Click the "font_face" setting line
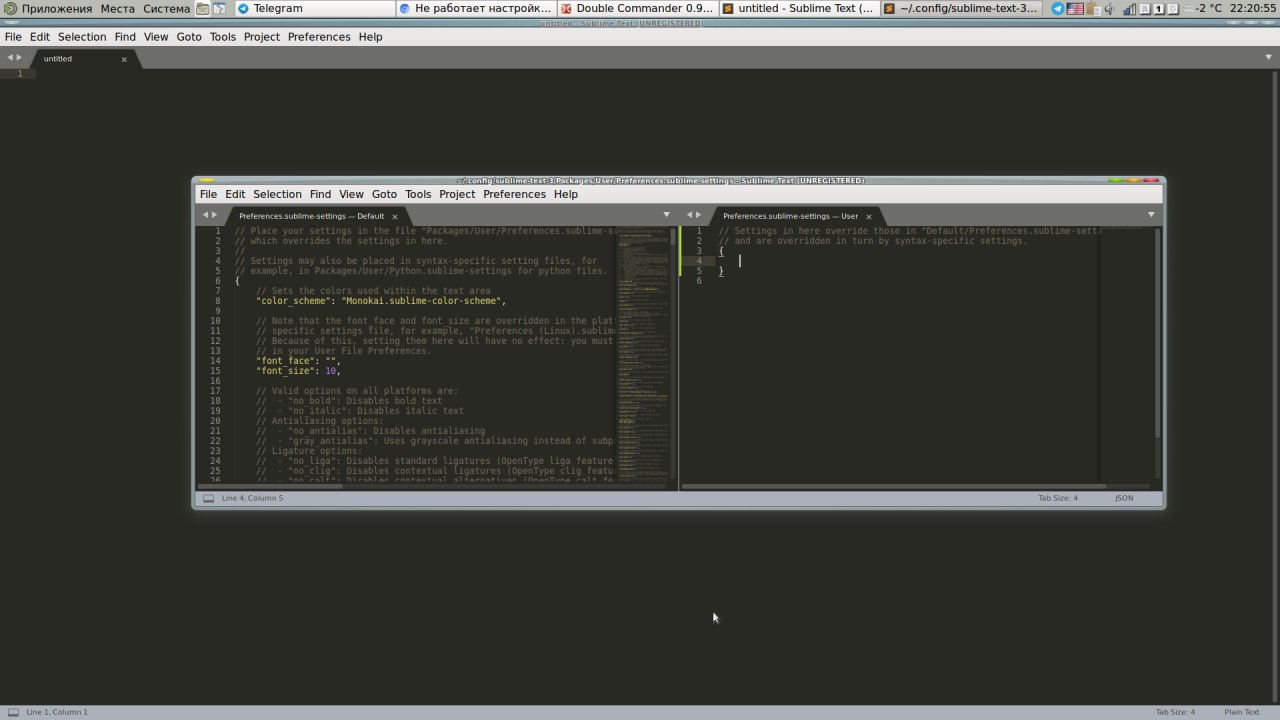Viewport: 1280px width, 720px height. [x=298, y=361]
